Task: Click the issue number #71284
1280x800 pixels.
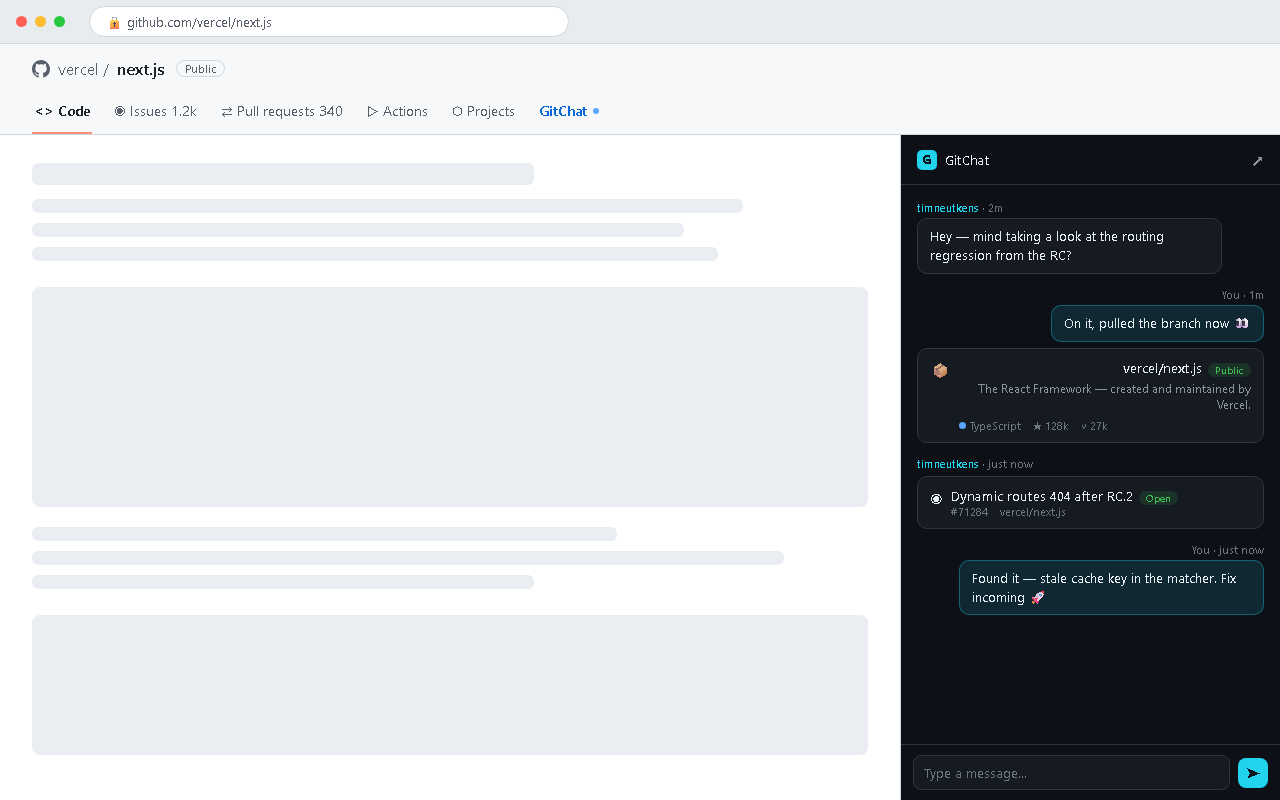Action: click(969, 512)
